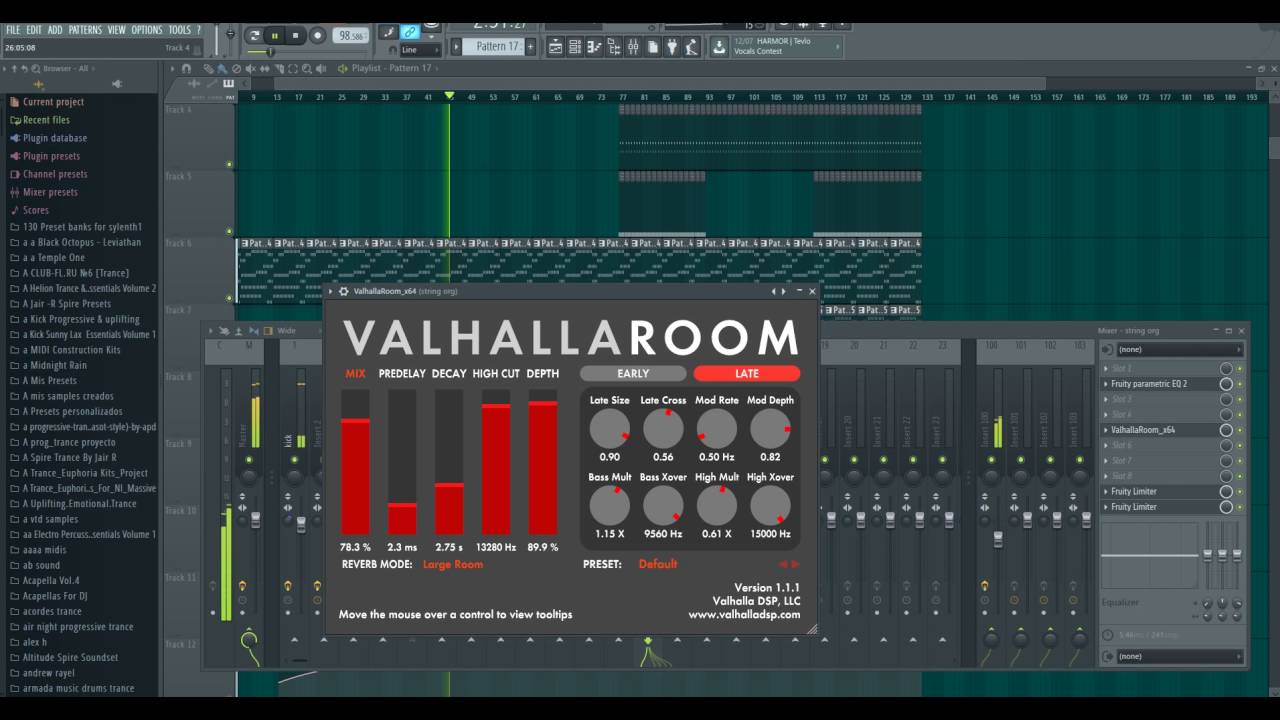Screen dimensions: 1280x720
Task: Switch ValhallaRoom to EARLY parameters
Action: pos(633,373)
